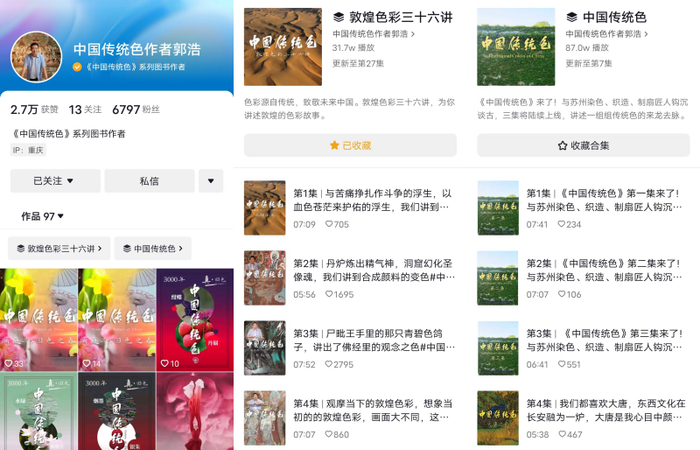Click the heart icon showing 14
700x450 pixels.
click(x=87, y=363)
